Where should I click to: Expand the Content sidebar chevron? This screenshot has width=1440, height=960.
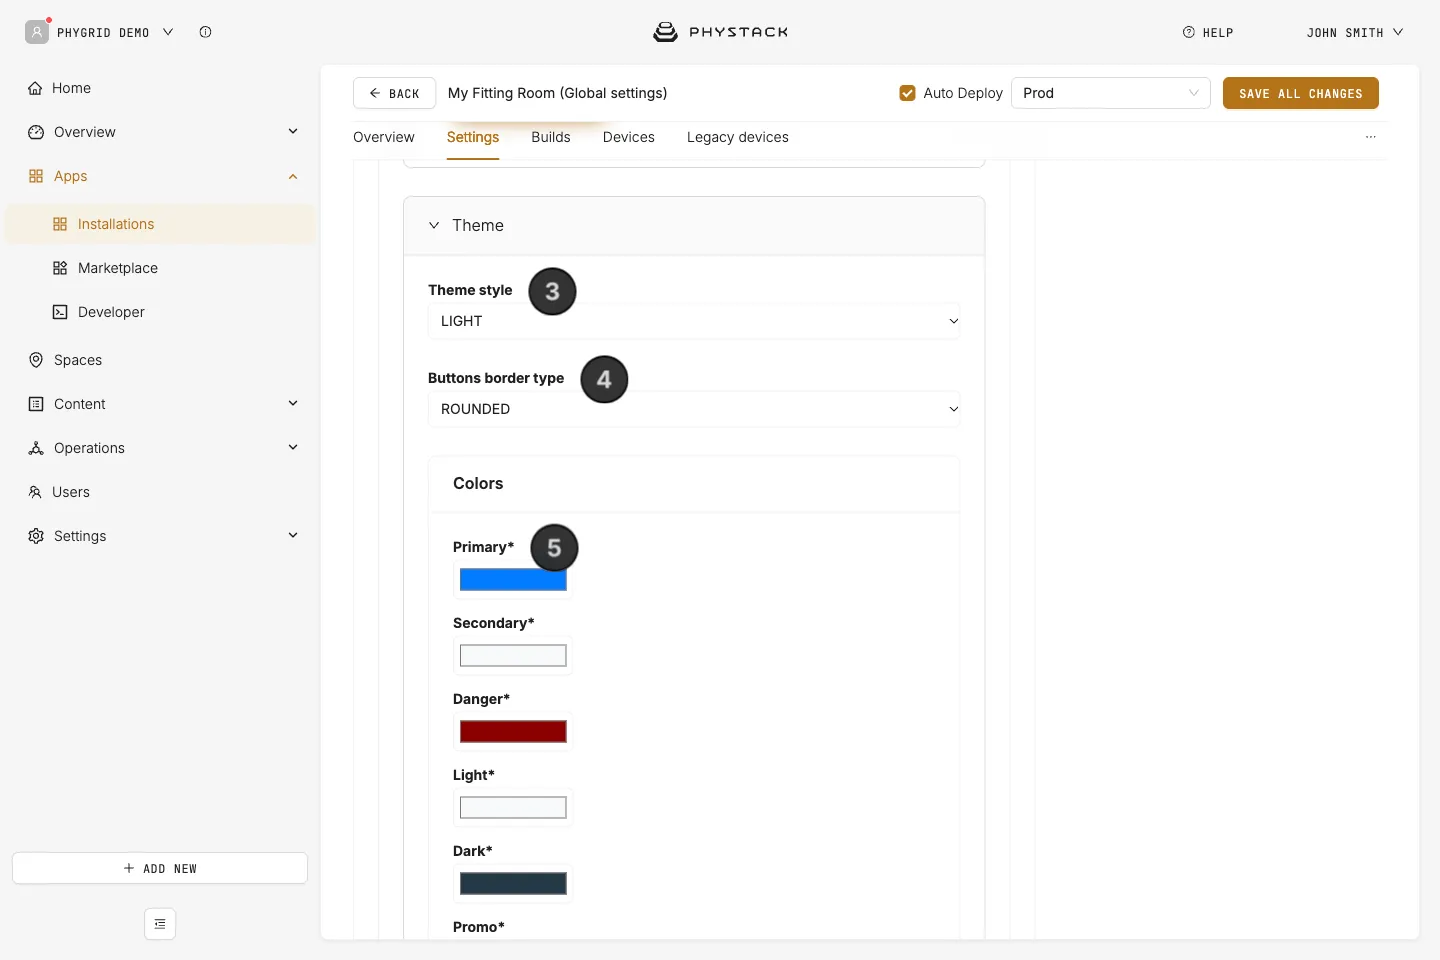(x=293, y=403)
